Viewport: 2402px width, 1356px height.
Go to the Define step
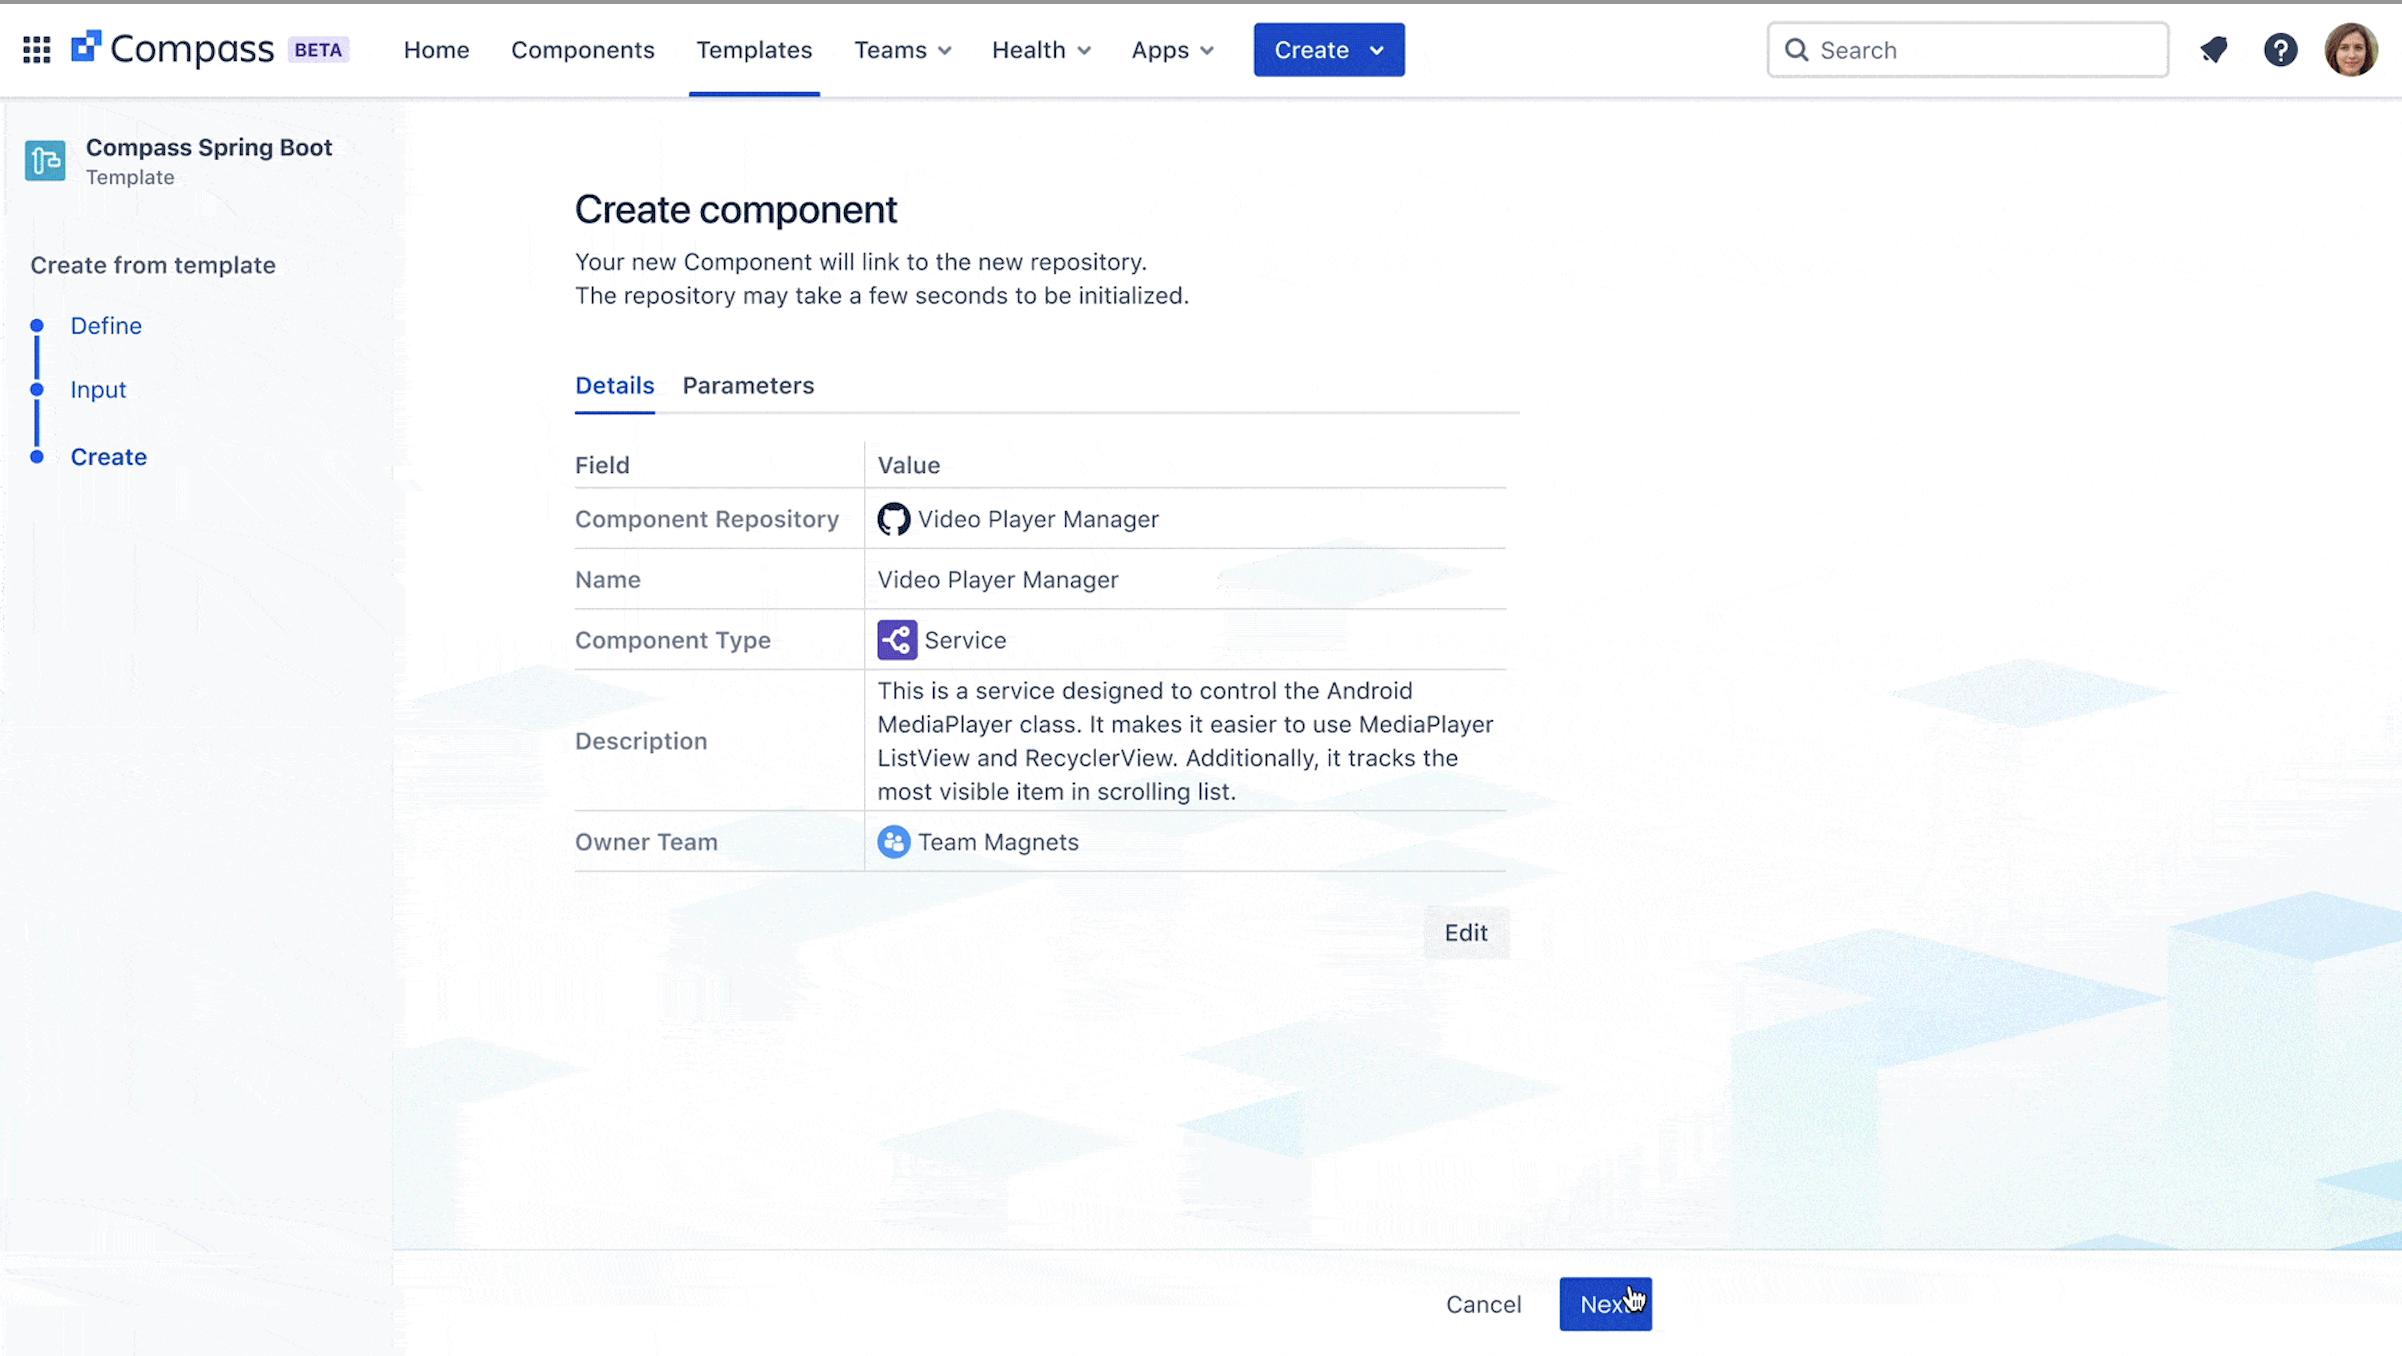pos(106,326)
